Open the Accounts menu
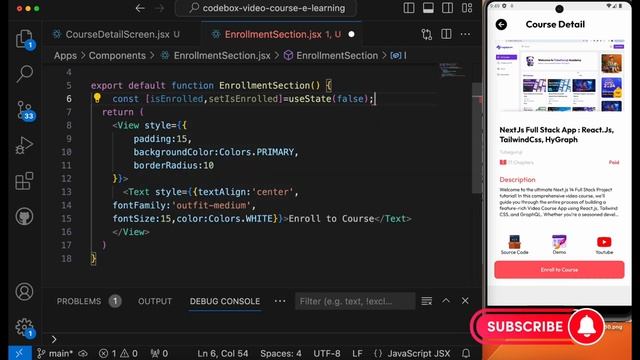 pos(24,291)
